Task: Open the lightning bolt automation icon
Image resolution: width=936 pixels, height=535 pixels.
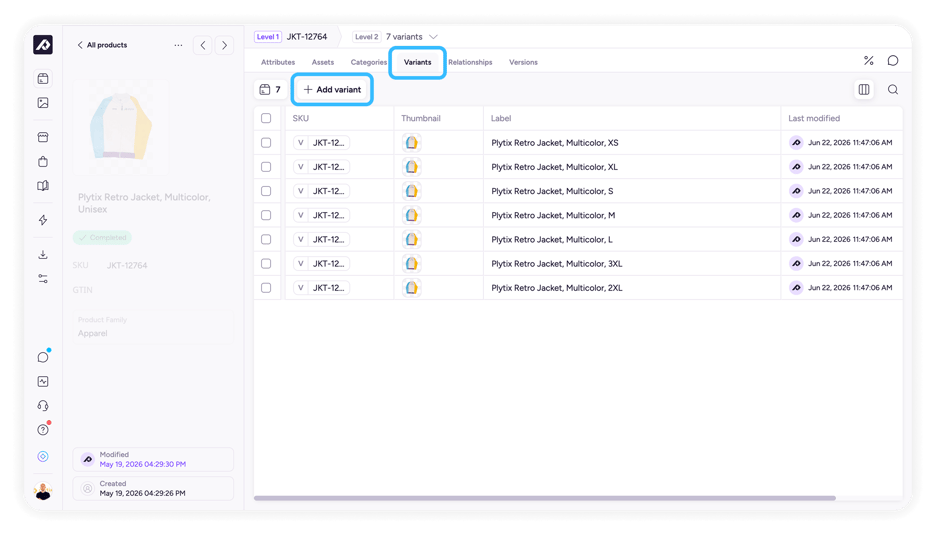Action: click(x=43, y=220)
